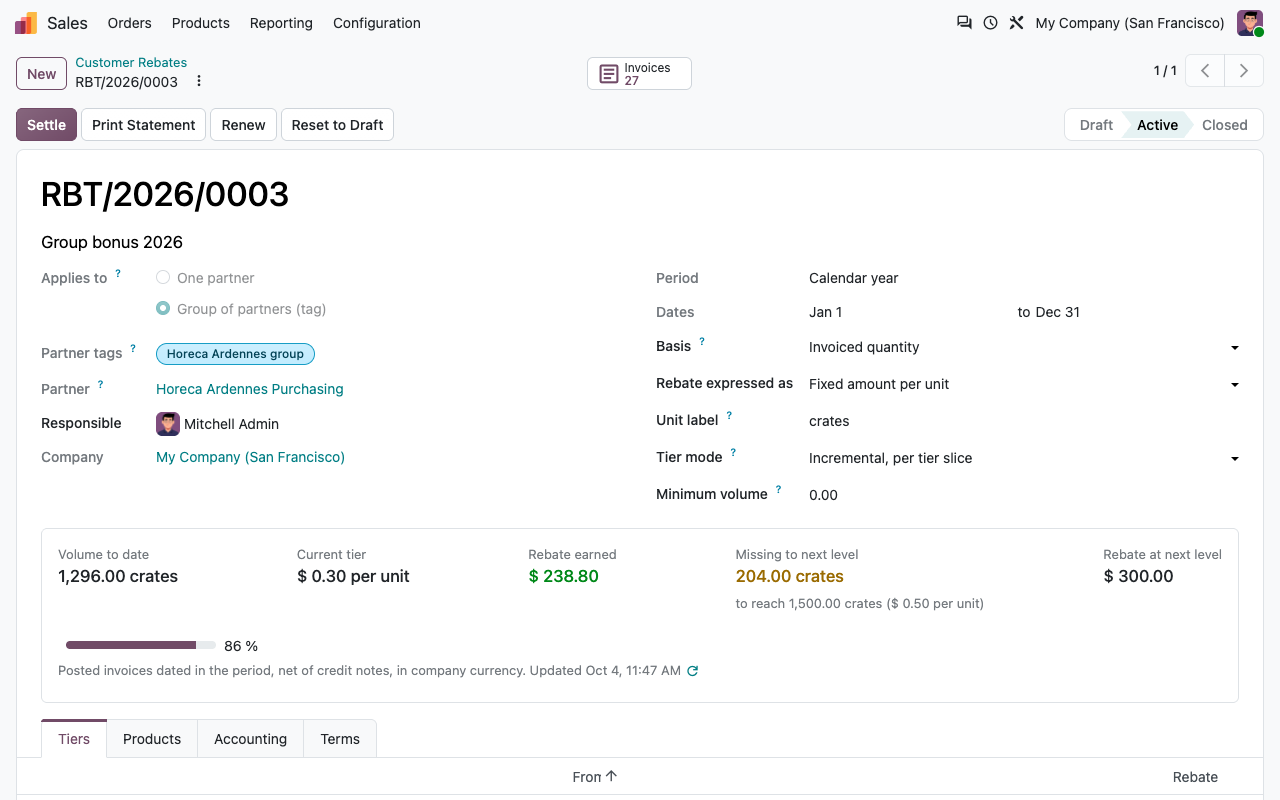Click the 86 % volume progress bar
The image size is (1280, 800).
[x=141, y=646]
